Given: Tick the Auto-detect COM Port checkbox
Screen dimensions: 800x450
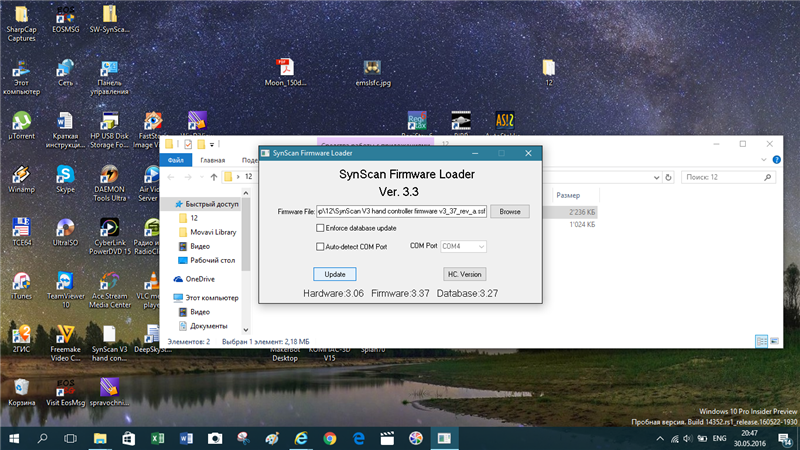Looking at the screenshot, I should tap(320, 246).
